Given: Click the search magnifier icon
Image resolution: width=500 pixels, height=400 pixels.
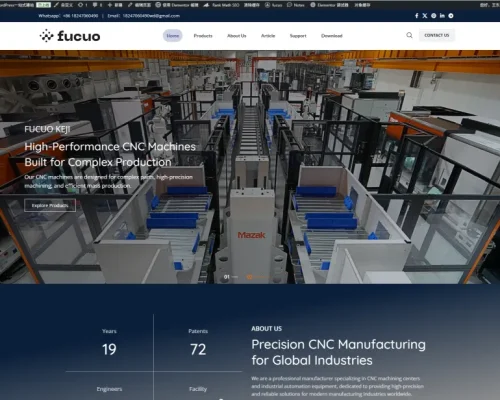Looking at the screenshot, I should click(x=409, y=35).
